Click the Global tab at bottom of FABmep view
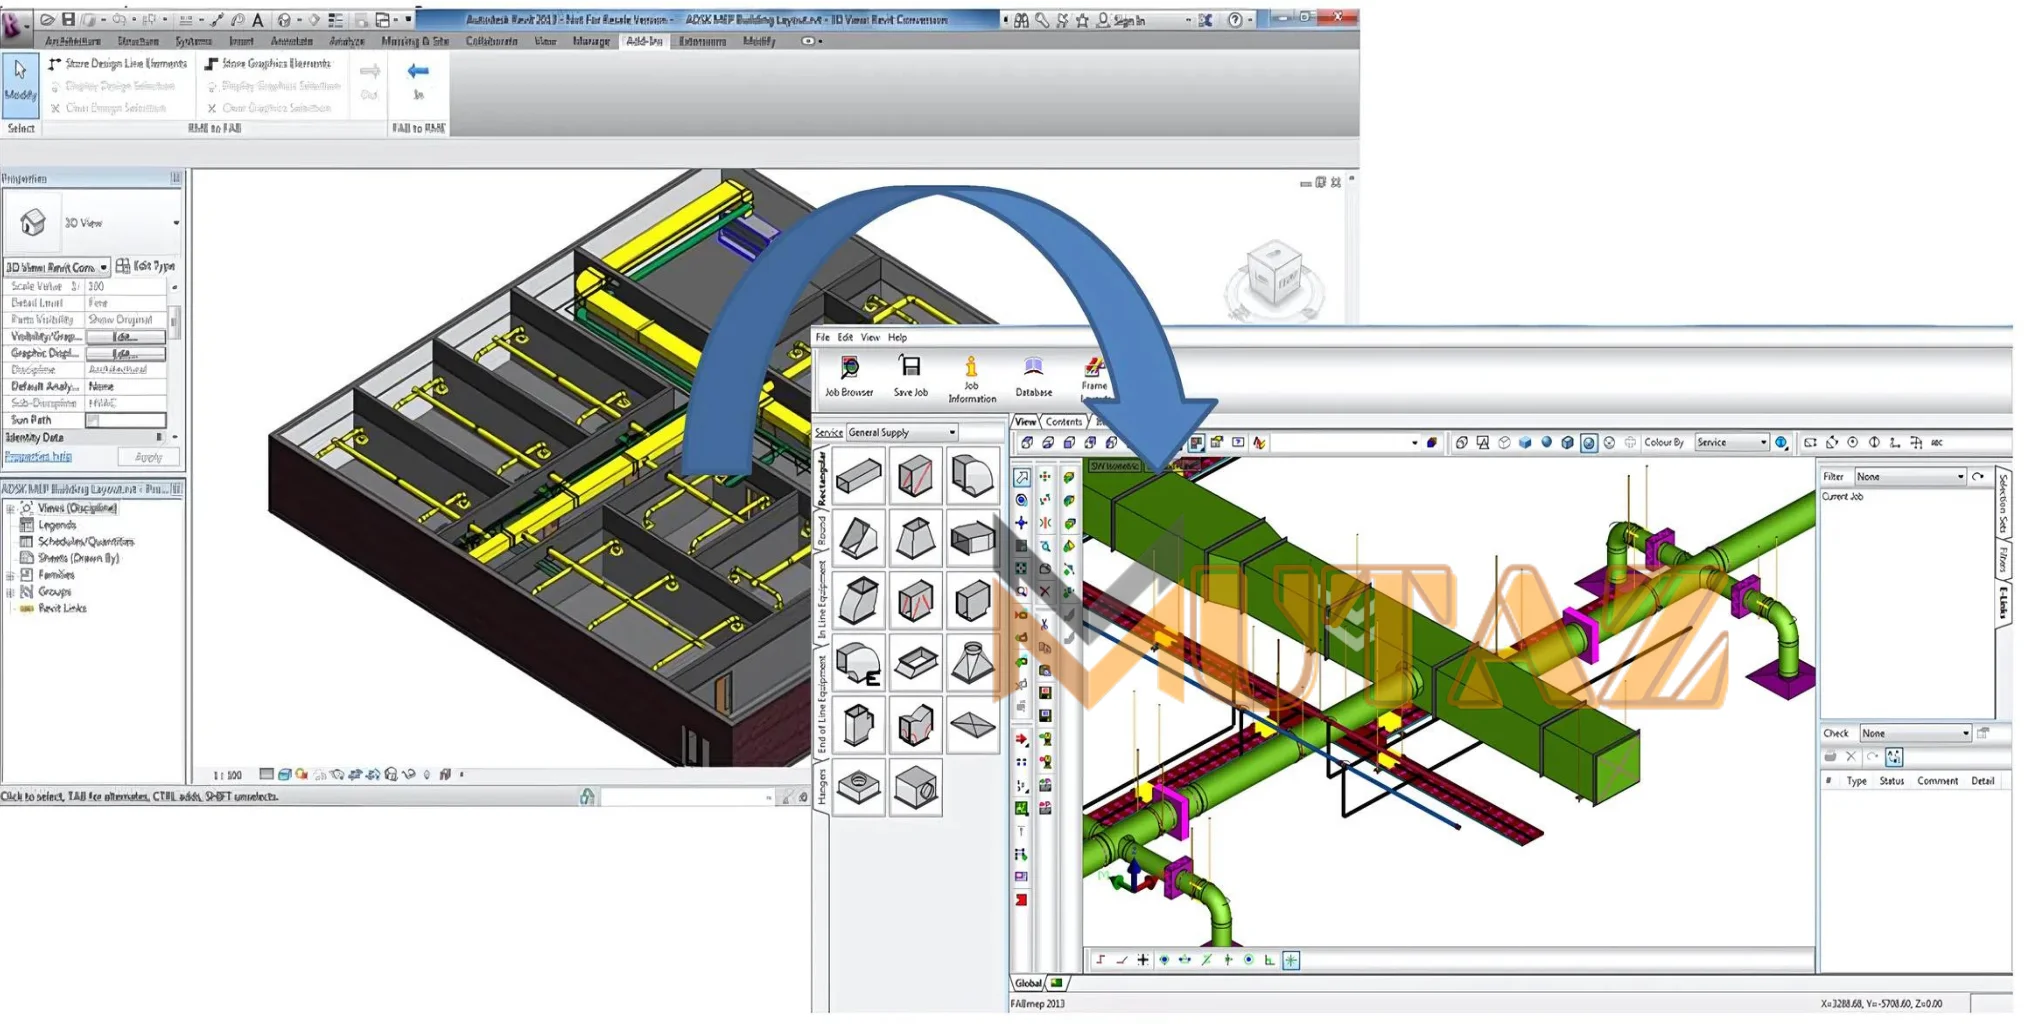2024x1024 pixels. [1028, 984]
